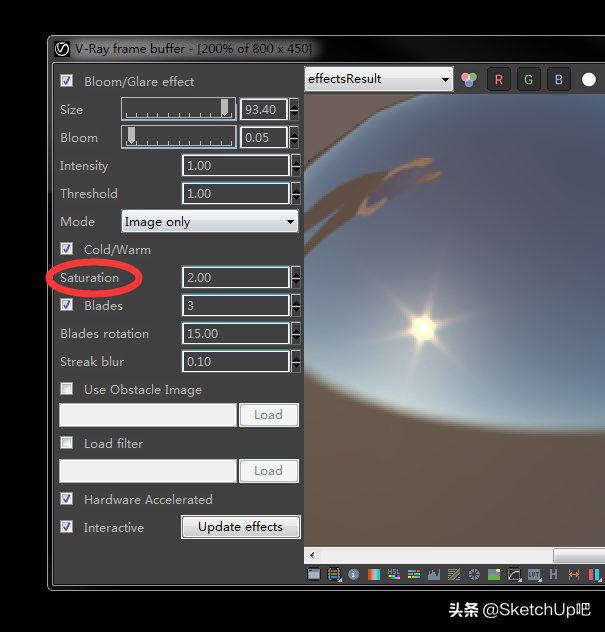The height and width of the screenshot is (632, 605).
Task: Toggle the white balance gradient icon
Action: click(374, 574)
